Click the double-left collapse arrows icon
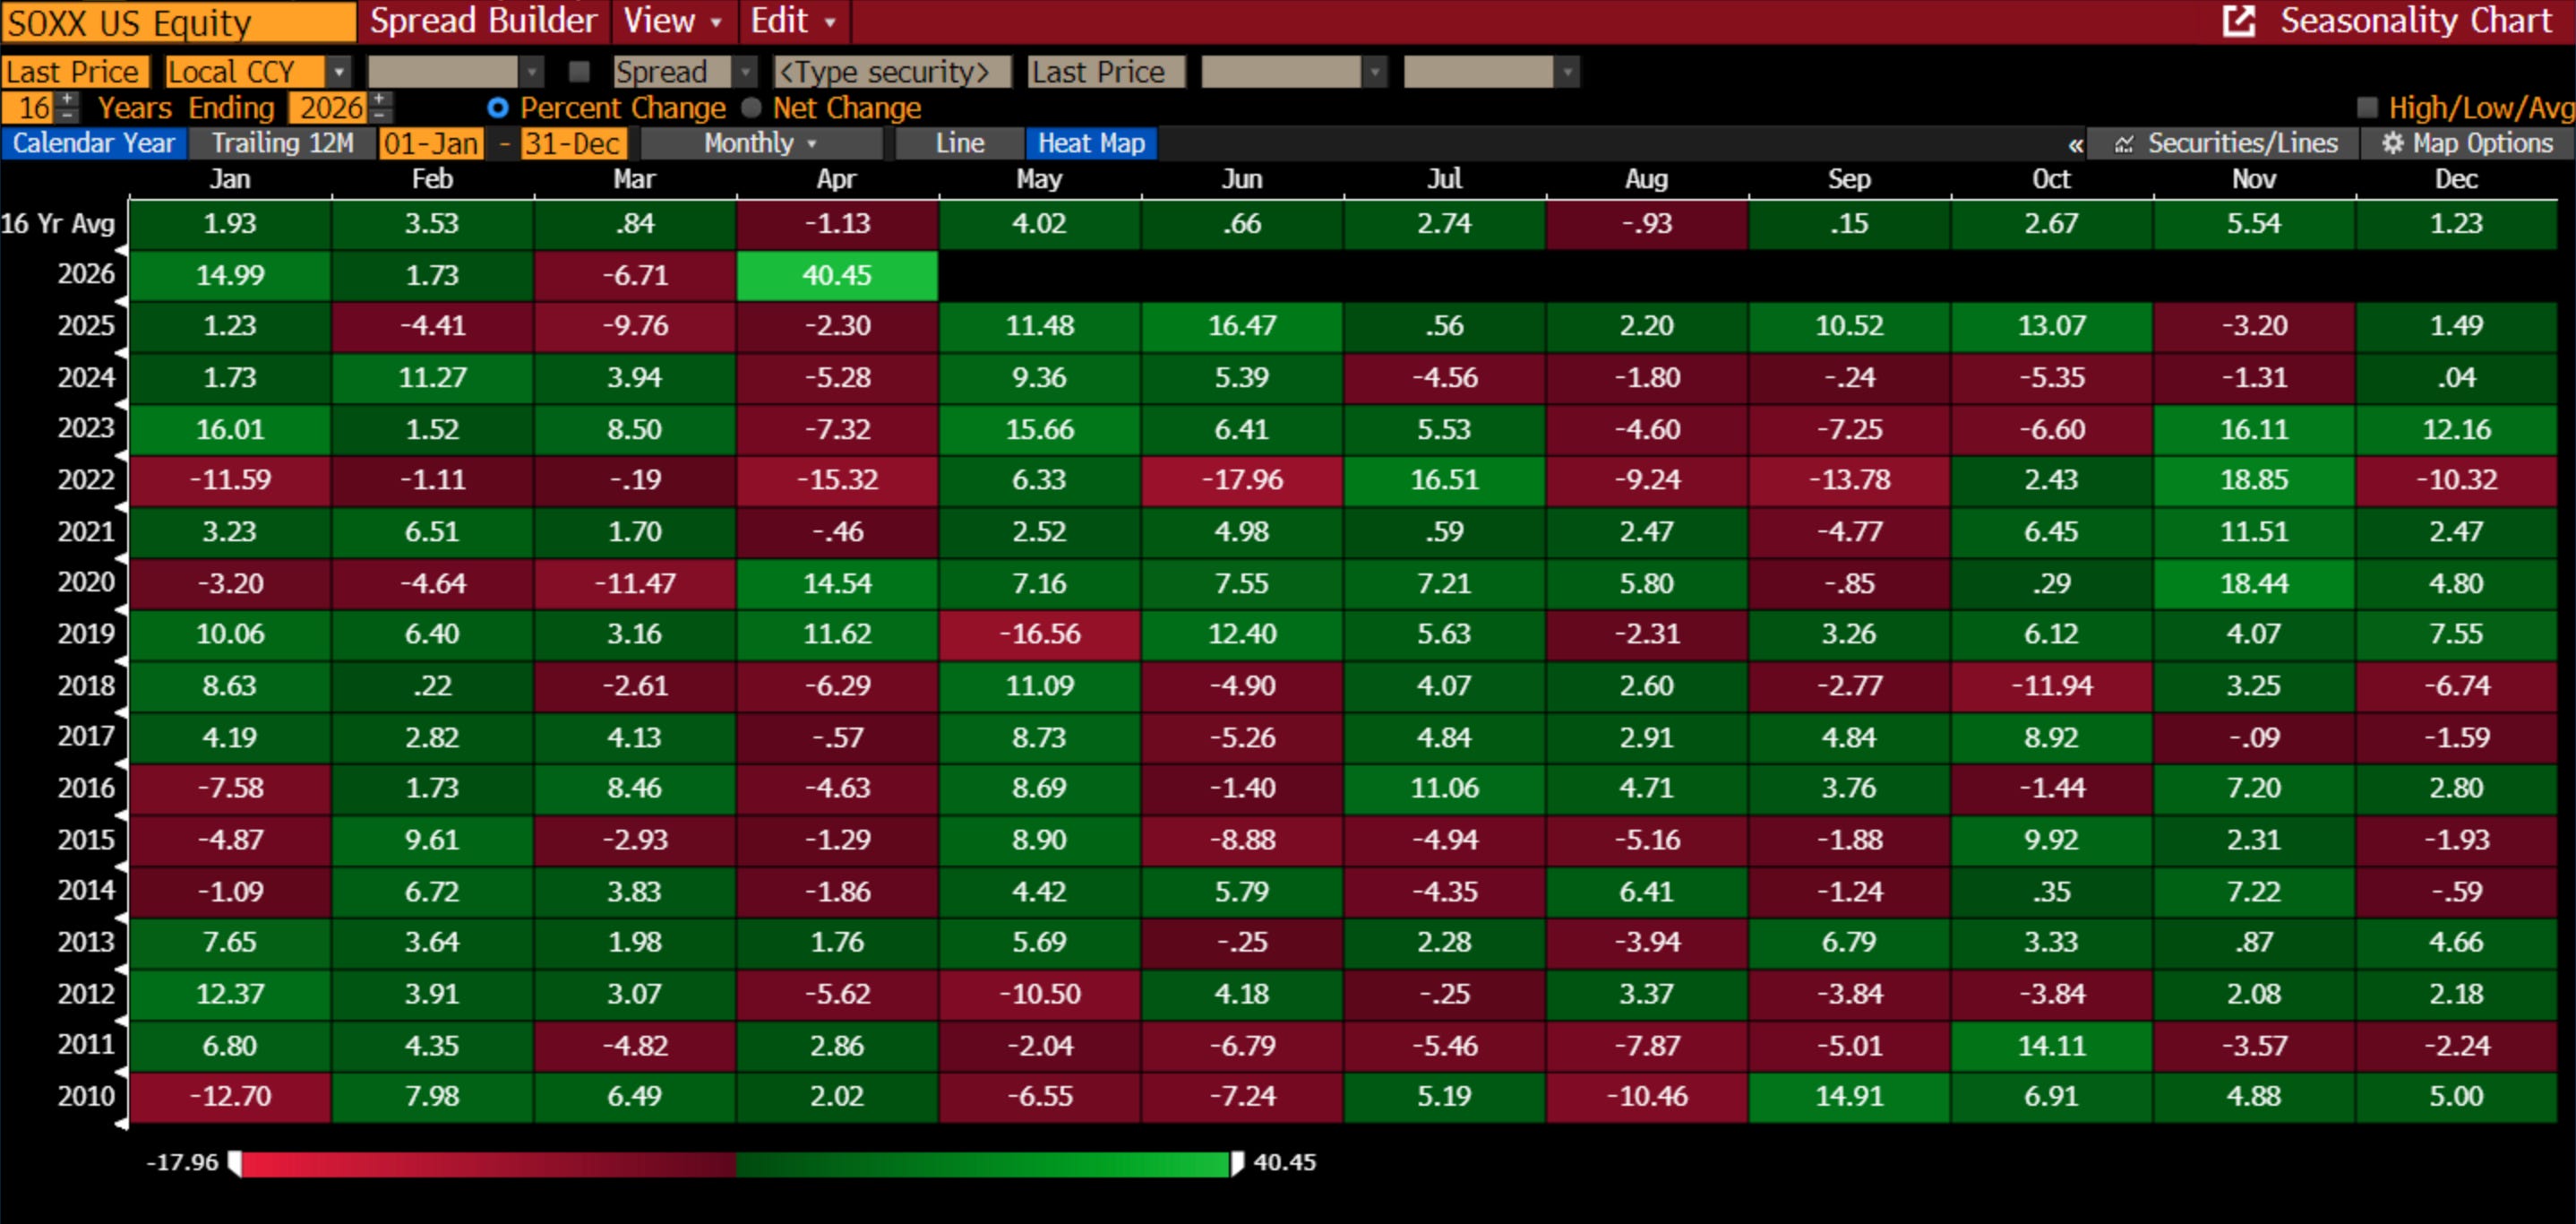The height and width of the screenshot is (1224, 2576). [2075, 144]
